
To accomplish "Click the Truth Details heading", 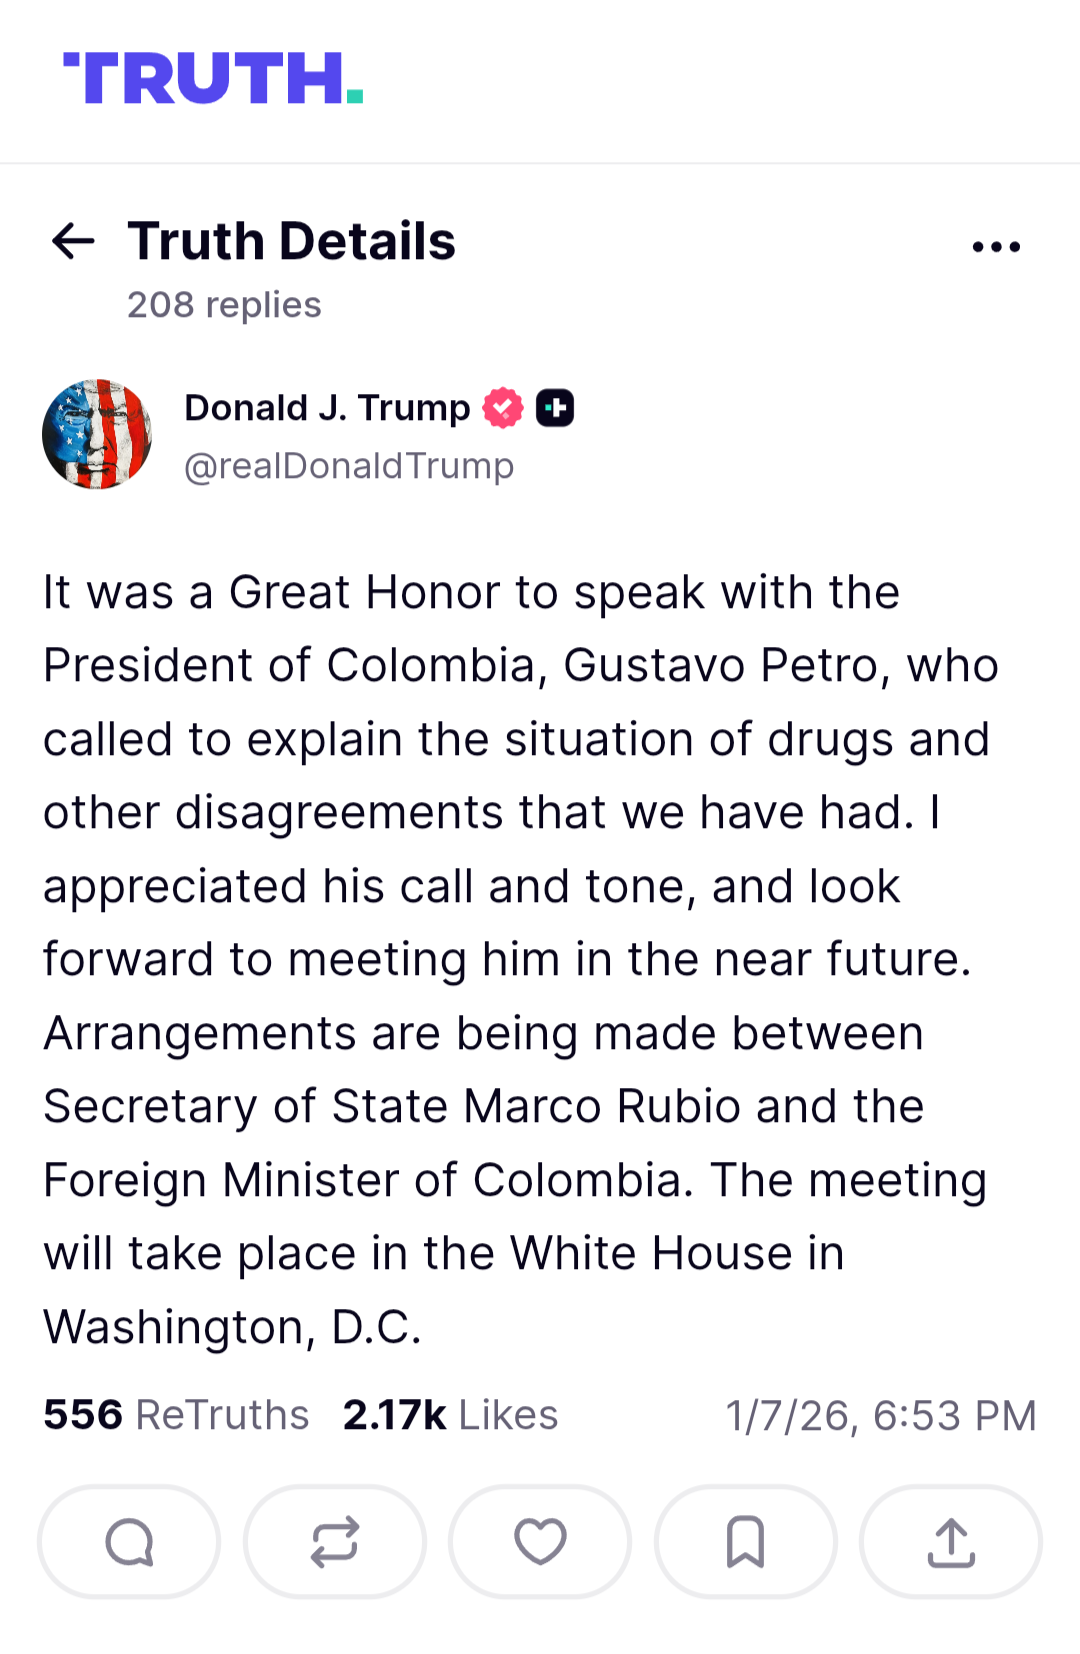I will [291, 241].
